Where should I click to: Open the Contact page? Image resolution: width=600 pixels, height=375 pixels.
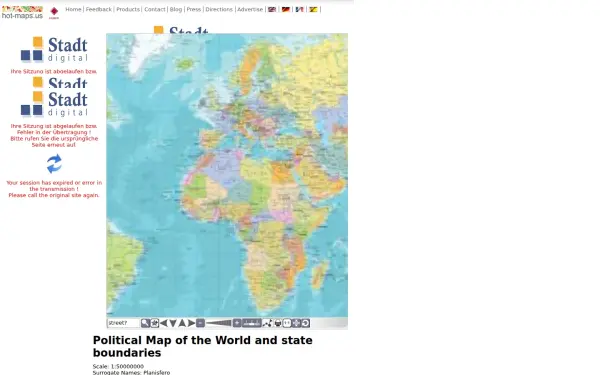(155, 9)
